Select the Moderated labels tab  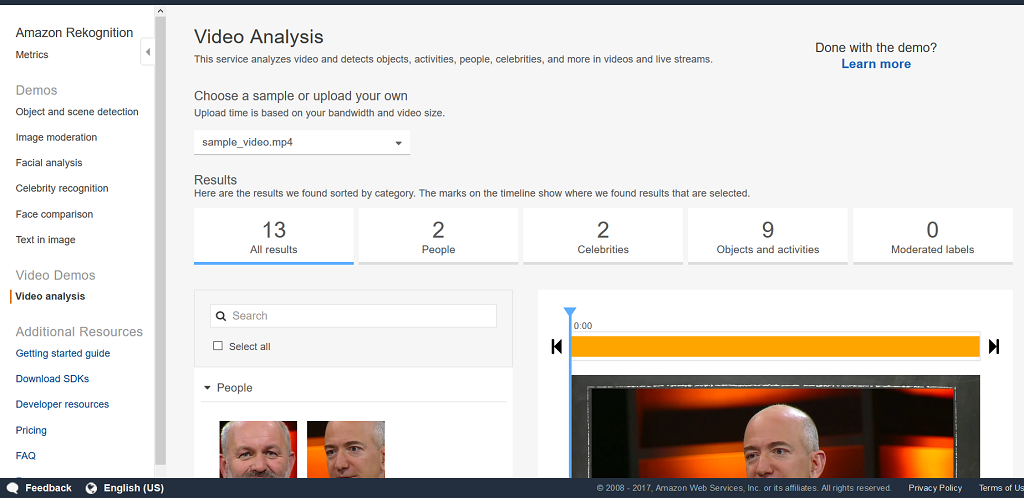933,236
